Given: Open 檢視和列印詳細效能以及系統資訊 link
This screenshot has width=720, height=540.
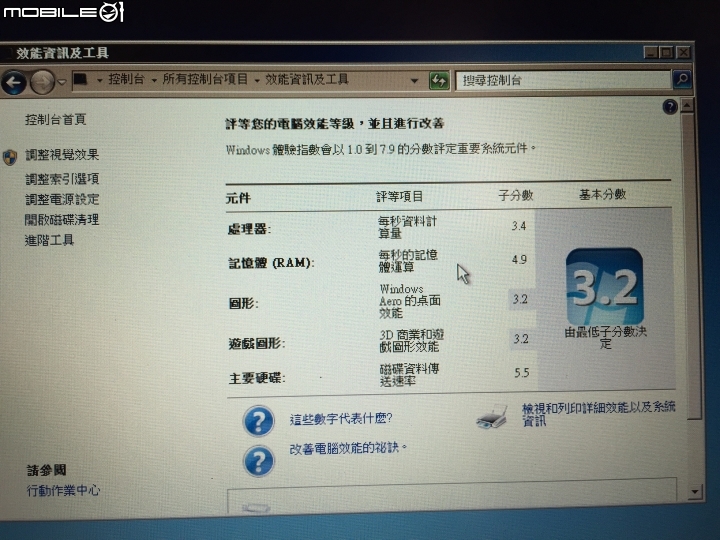Looking at the screenshot, I should (599, 414).
